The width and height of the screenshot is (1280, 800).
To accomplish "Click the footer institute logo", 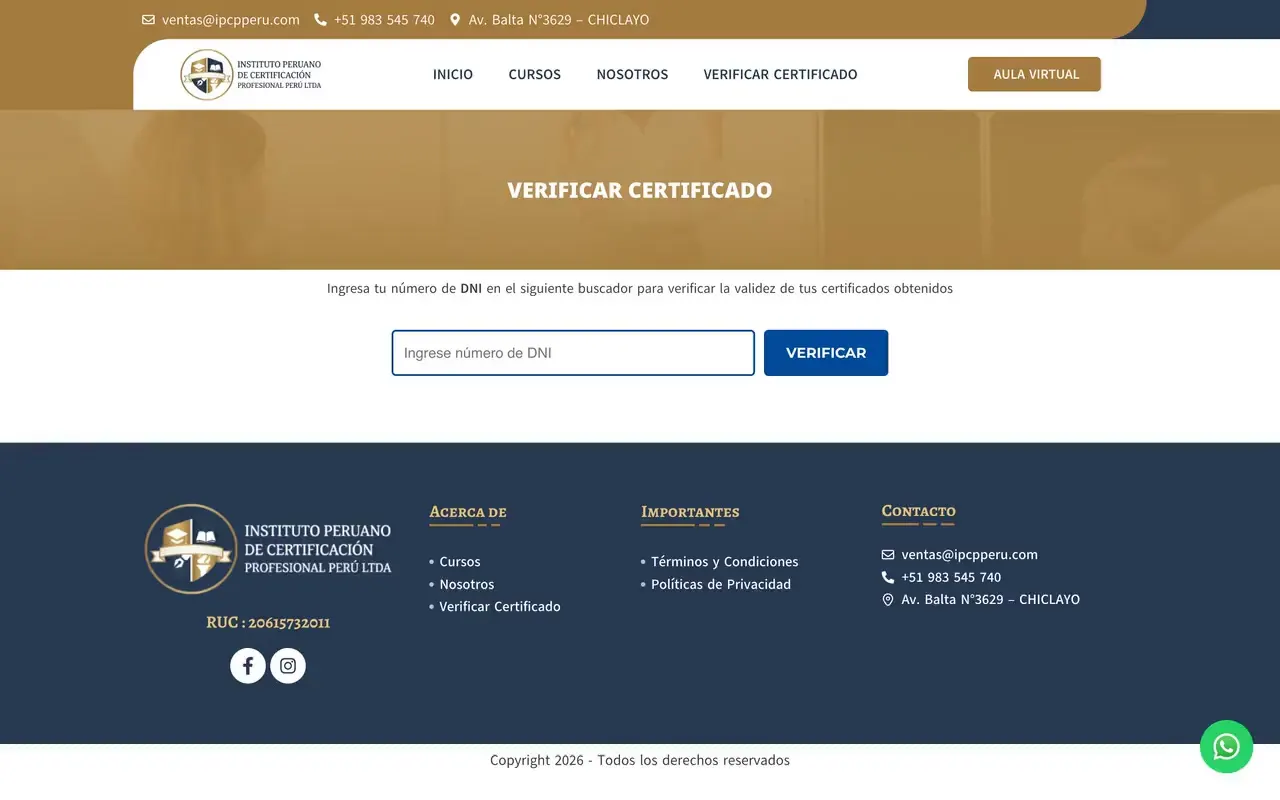I will tap(268, 549).
